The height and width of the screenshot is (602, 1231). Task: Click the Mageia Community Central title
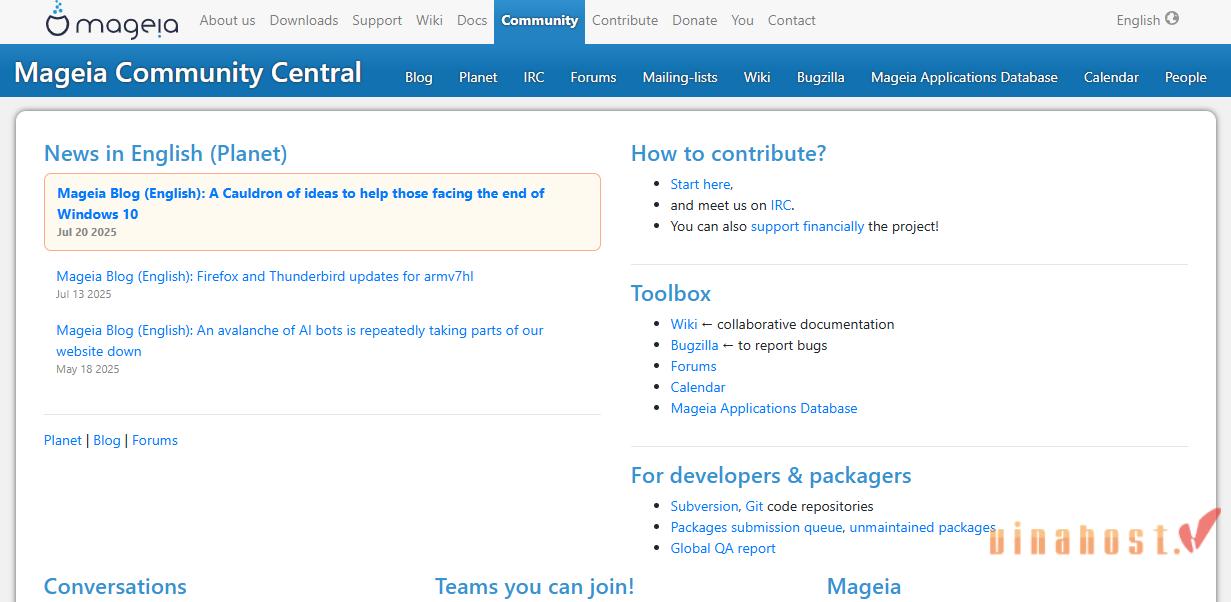pos(188,73)
